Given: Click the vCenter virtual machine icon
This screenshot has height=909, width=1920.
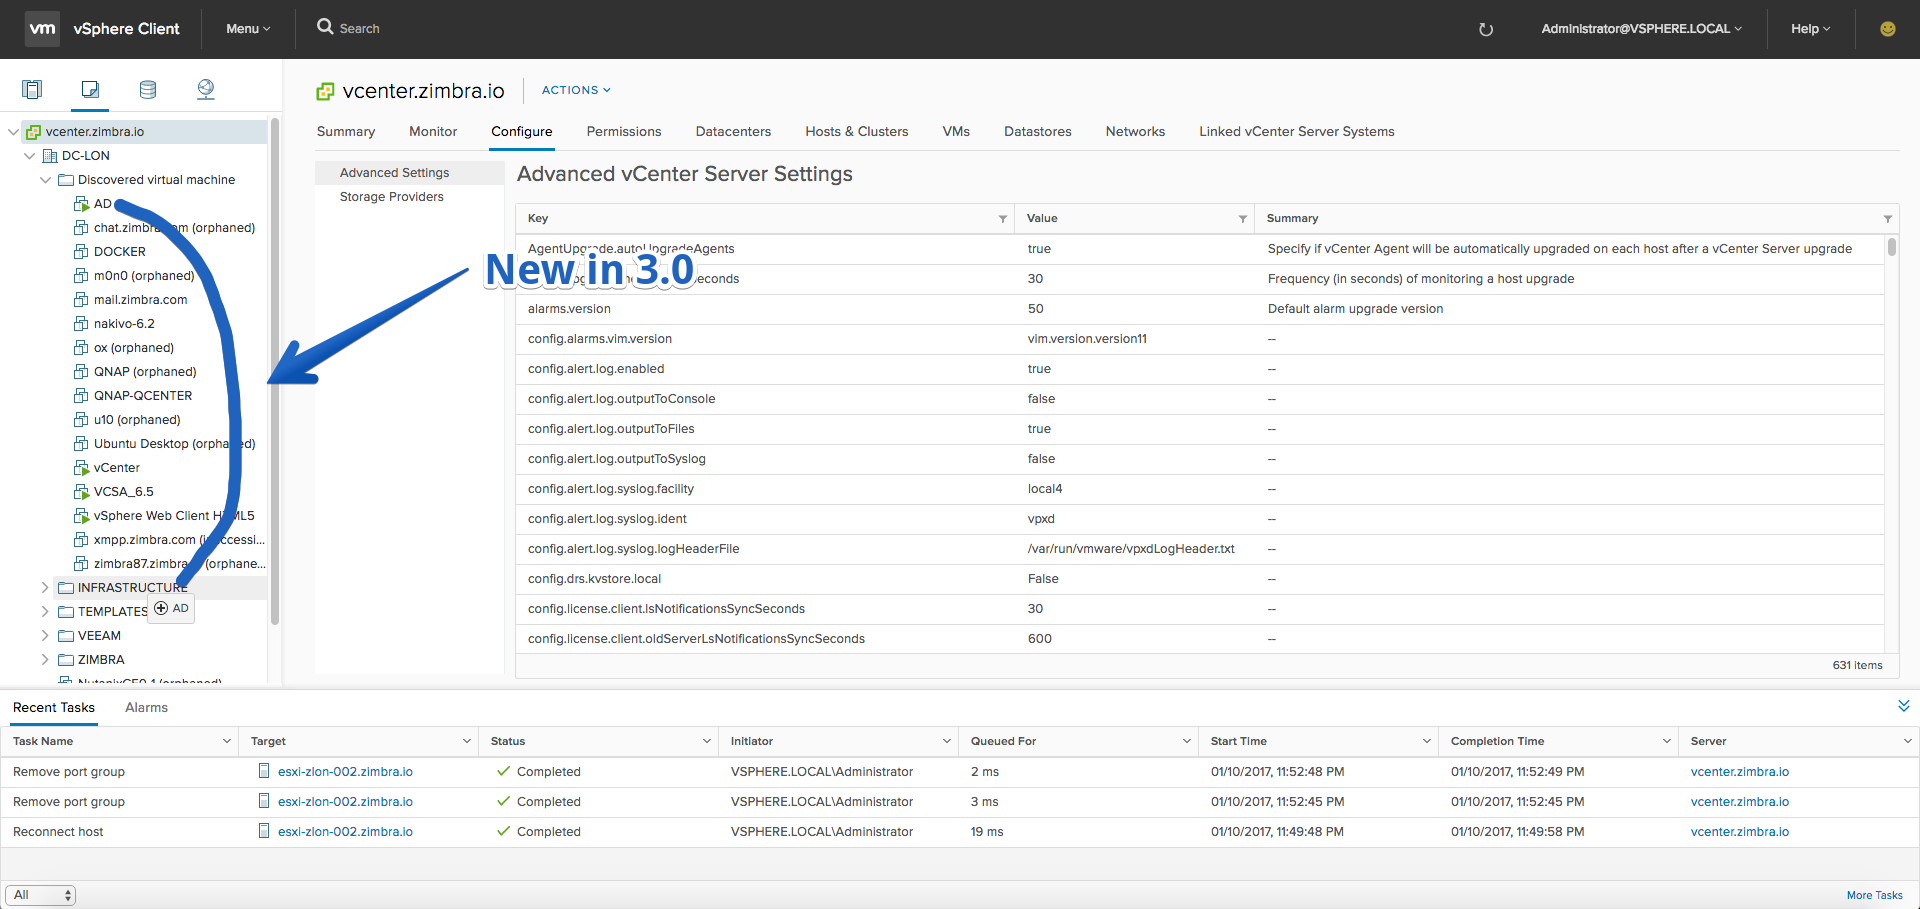Looking at the screenshot, I should (x=81, y=467).
